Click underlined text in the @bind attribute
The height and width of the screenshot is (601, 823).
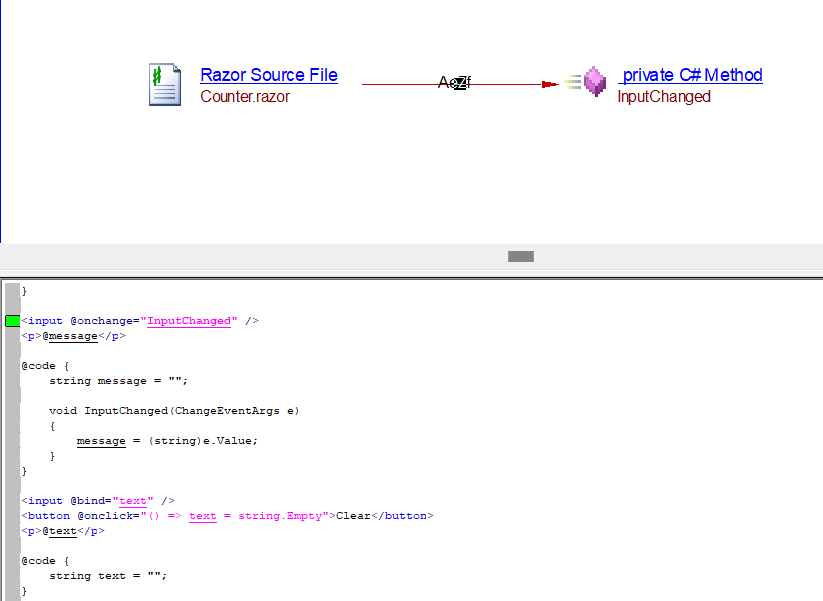click(132, 501)
